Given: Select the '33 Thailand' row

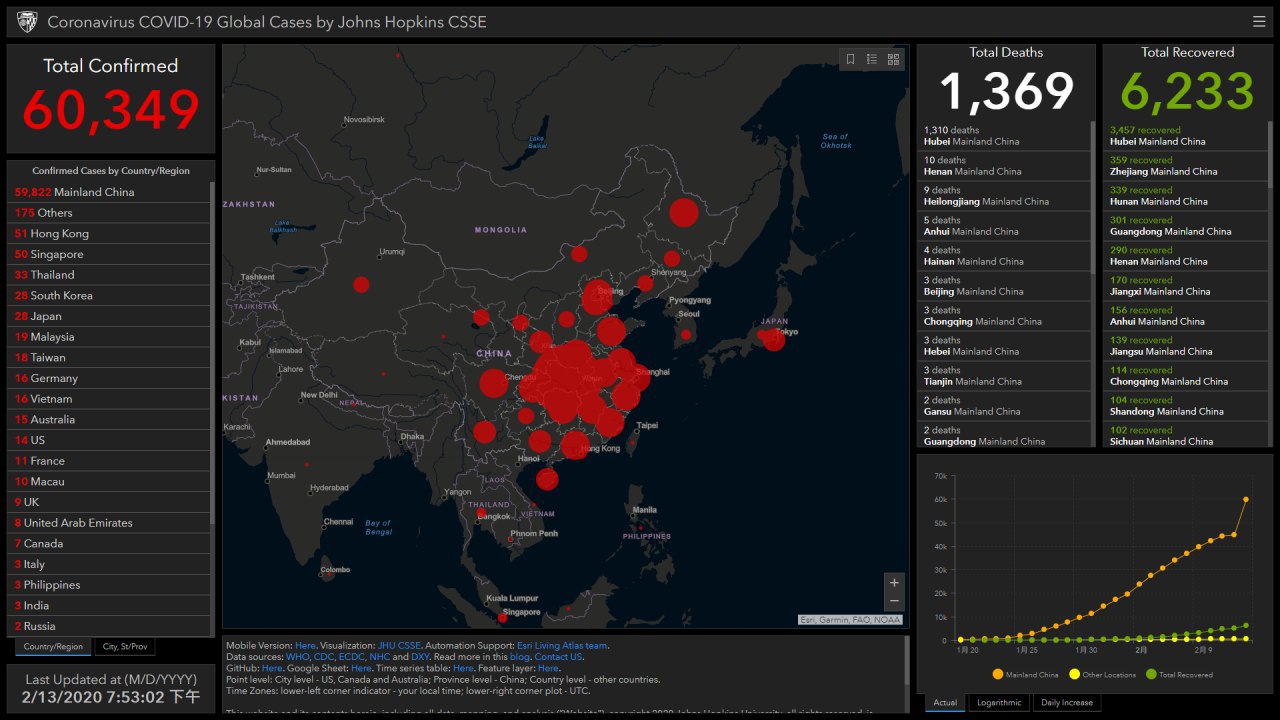Looking at the screenshot, I should pyautogui.click(x=110, y=275).
